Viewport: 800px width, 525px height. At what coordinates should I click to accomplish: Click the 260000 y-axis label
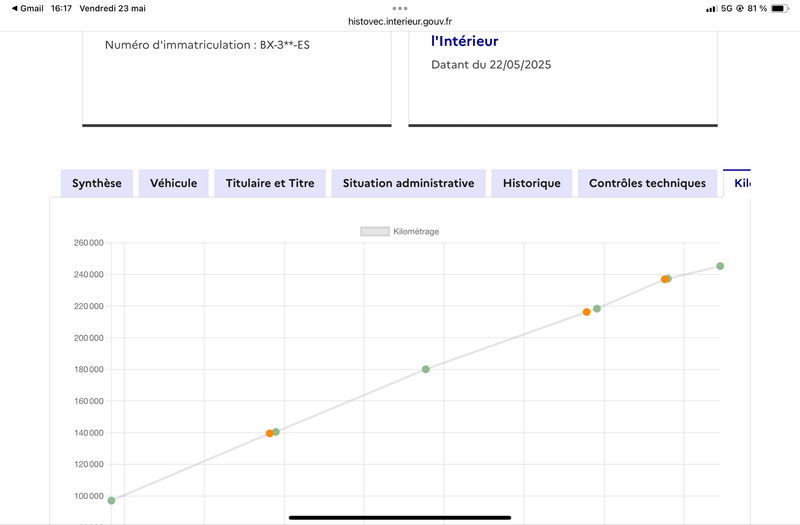pos(89,243)
